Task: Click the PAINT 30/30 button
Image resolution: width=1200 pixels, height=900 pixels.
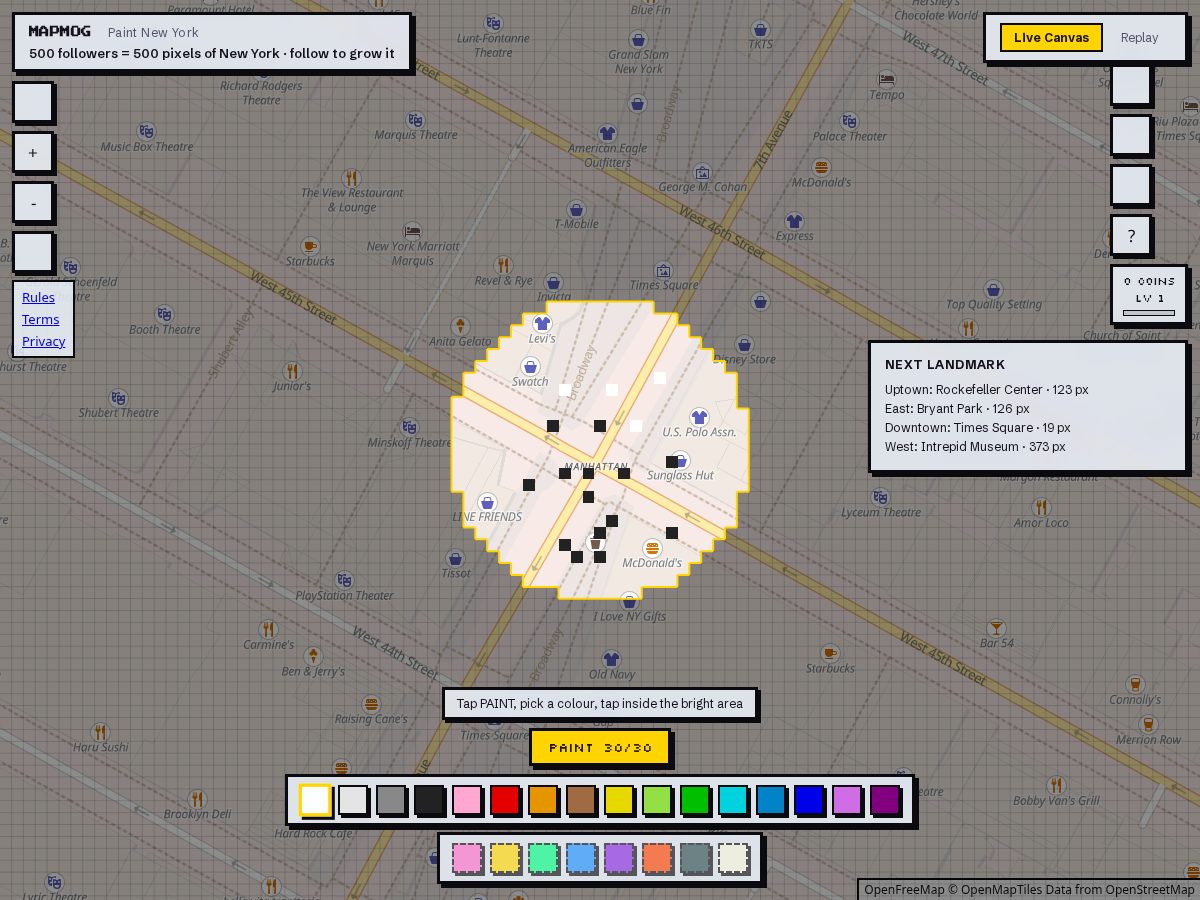Action: click(x=600, y=747)
